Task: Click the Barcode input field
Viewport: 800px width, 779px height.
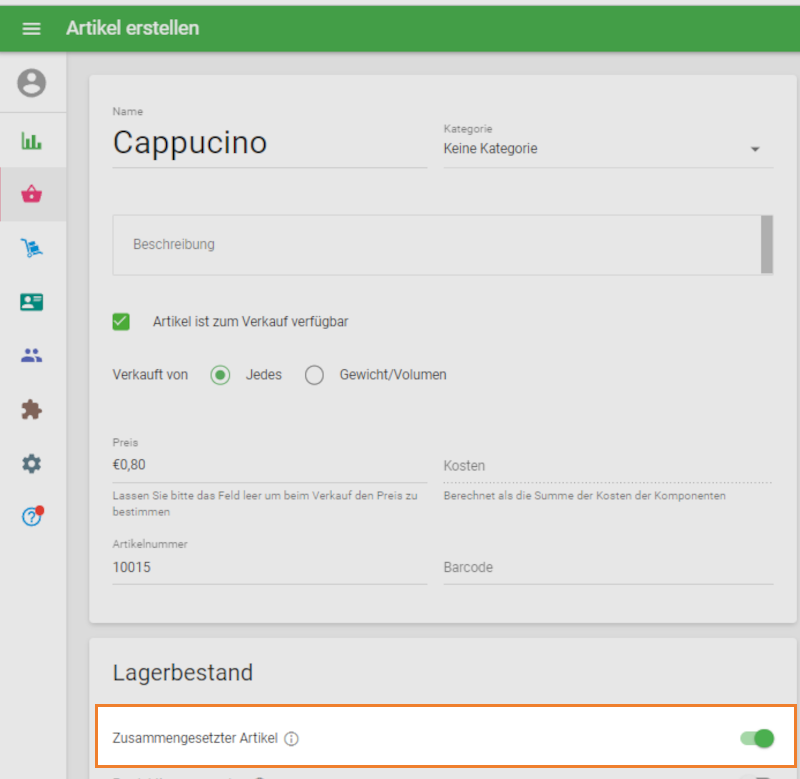Action: 608,567
